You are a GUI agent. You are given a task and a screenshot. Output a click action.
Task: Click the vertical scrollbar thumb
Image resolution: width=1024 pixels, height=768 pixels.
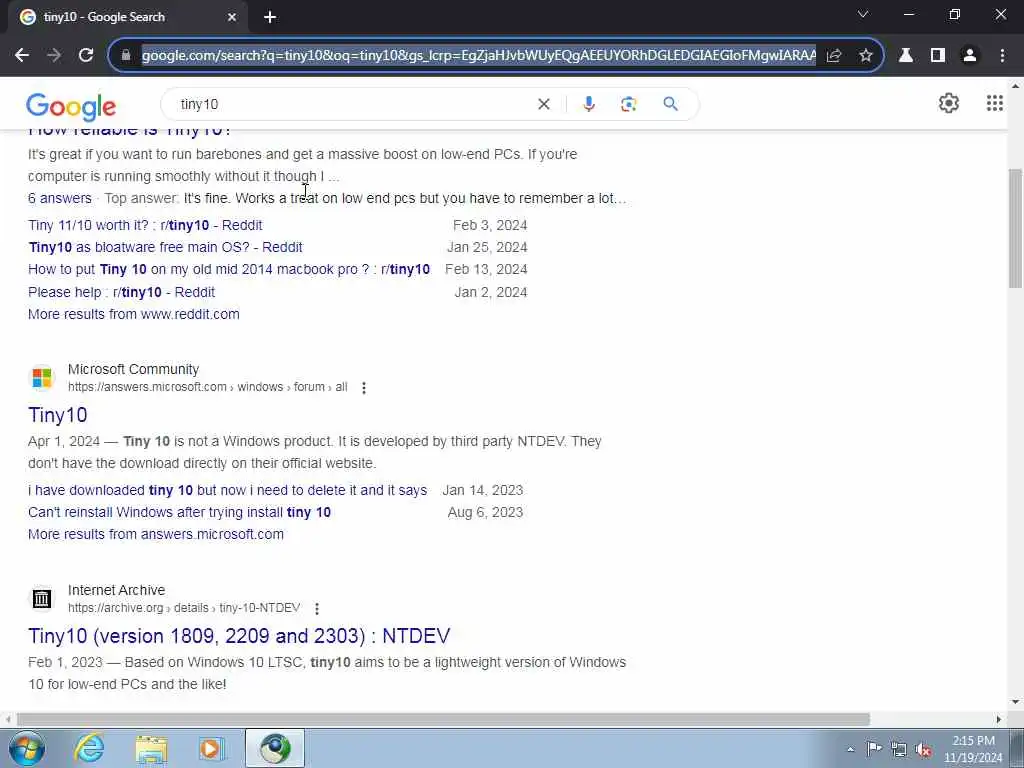(x=1016, y=227)
